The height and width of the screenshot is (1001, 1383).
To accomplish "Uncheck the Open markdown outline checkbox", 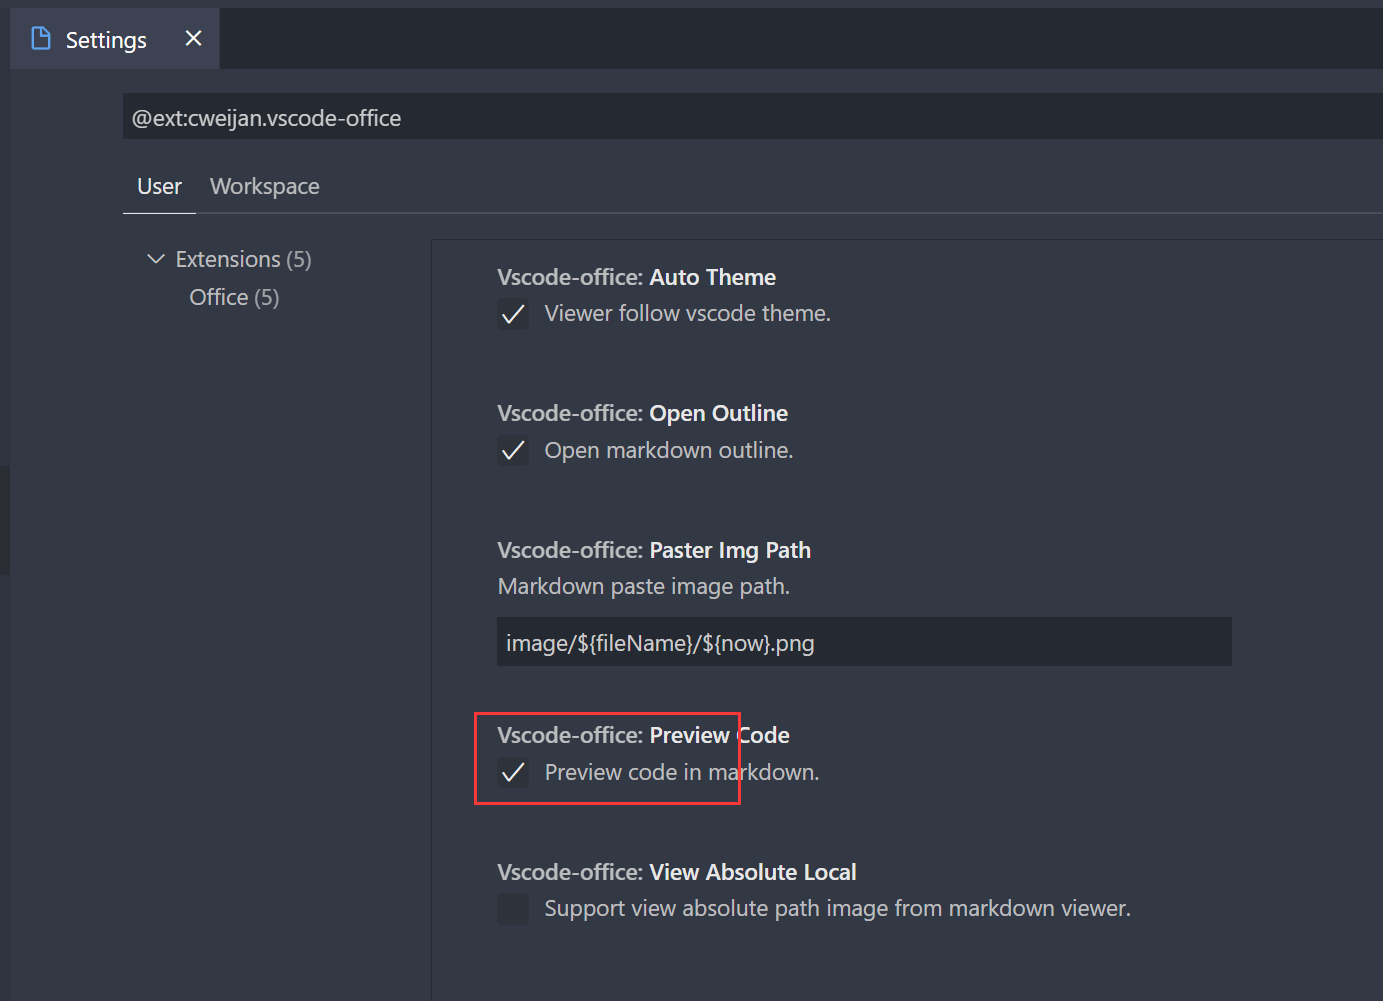I will tap(513, 451).
